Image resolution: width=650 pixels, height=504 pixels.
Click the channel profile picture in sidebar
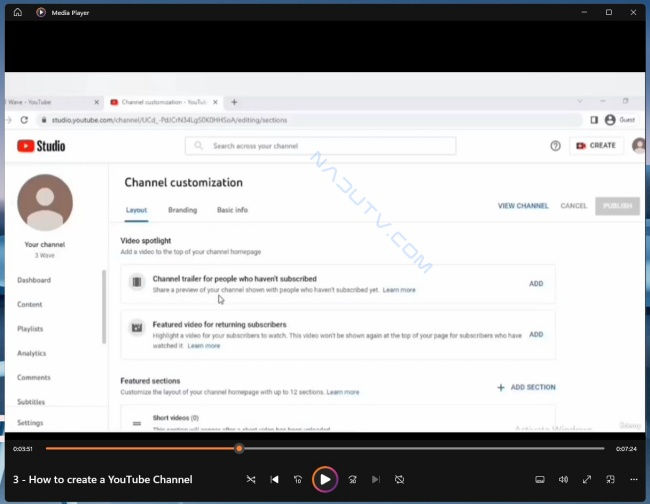tap(45, 202)
